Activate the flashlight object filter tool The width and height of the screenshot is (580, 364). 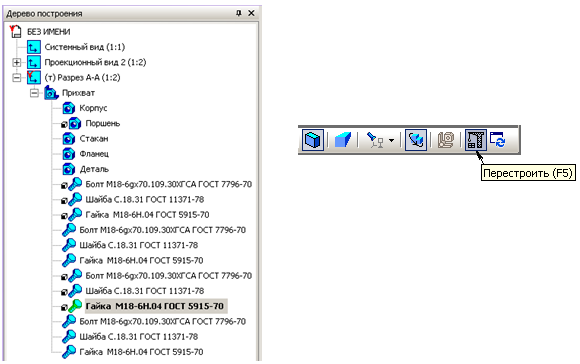click(375, 140)
